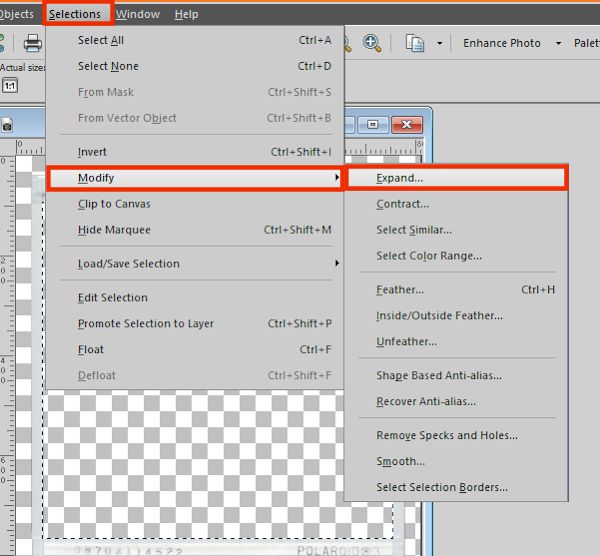Select Clip to Canvas

pos(195,204)
